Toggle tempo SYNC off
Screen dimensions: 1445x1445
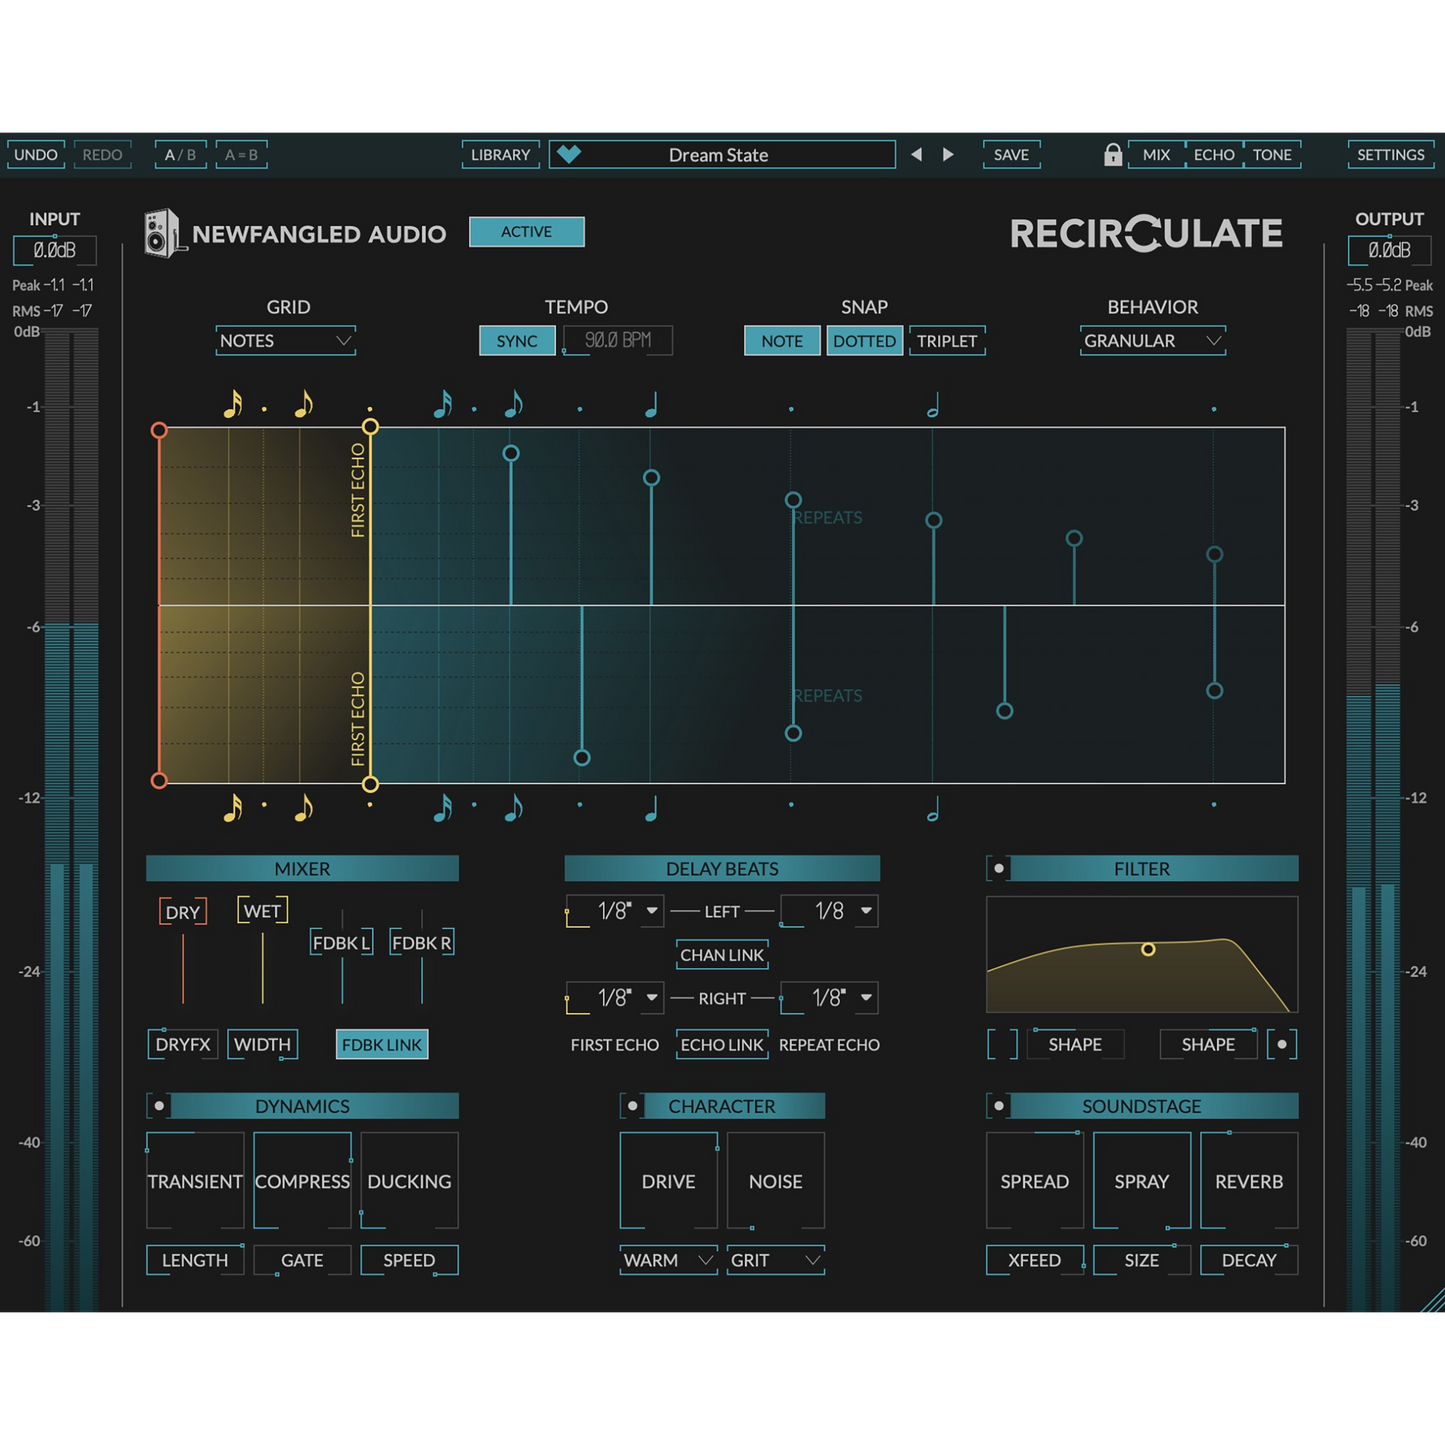click(x=517, y=341)
